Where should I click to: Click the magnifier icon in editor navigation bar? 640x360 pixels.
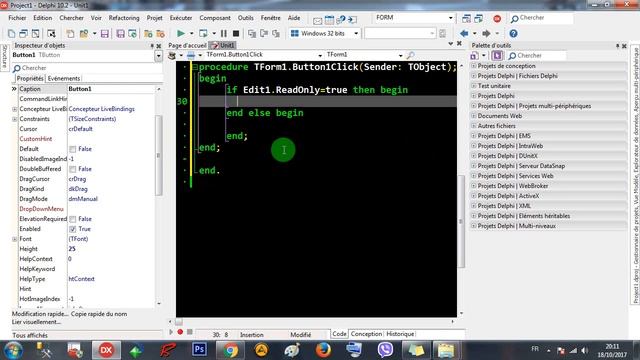pyautogui.click(x=411, y=55)
